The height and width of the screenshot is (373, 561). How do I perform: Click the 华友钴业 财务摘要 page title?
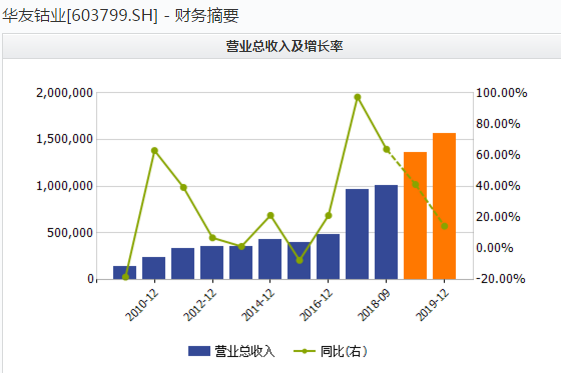(120, 15)
